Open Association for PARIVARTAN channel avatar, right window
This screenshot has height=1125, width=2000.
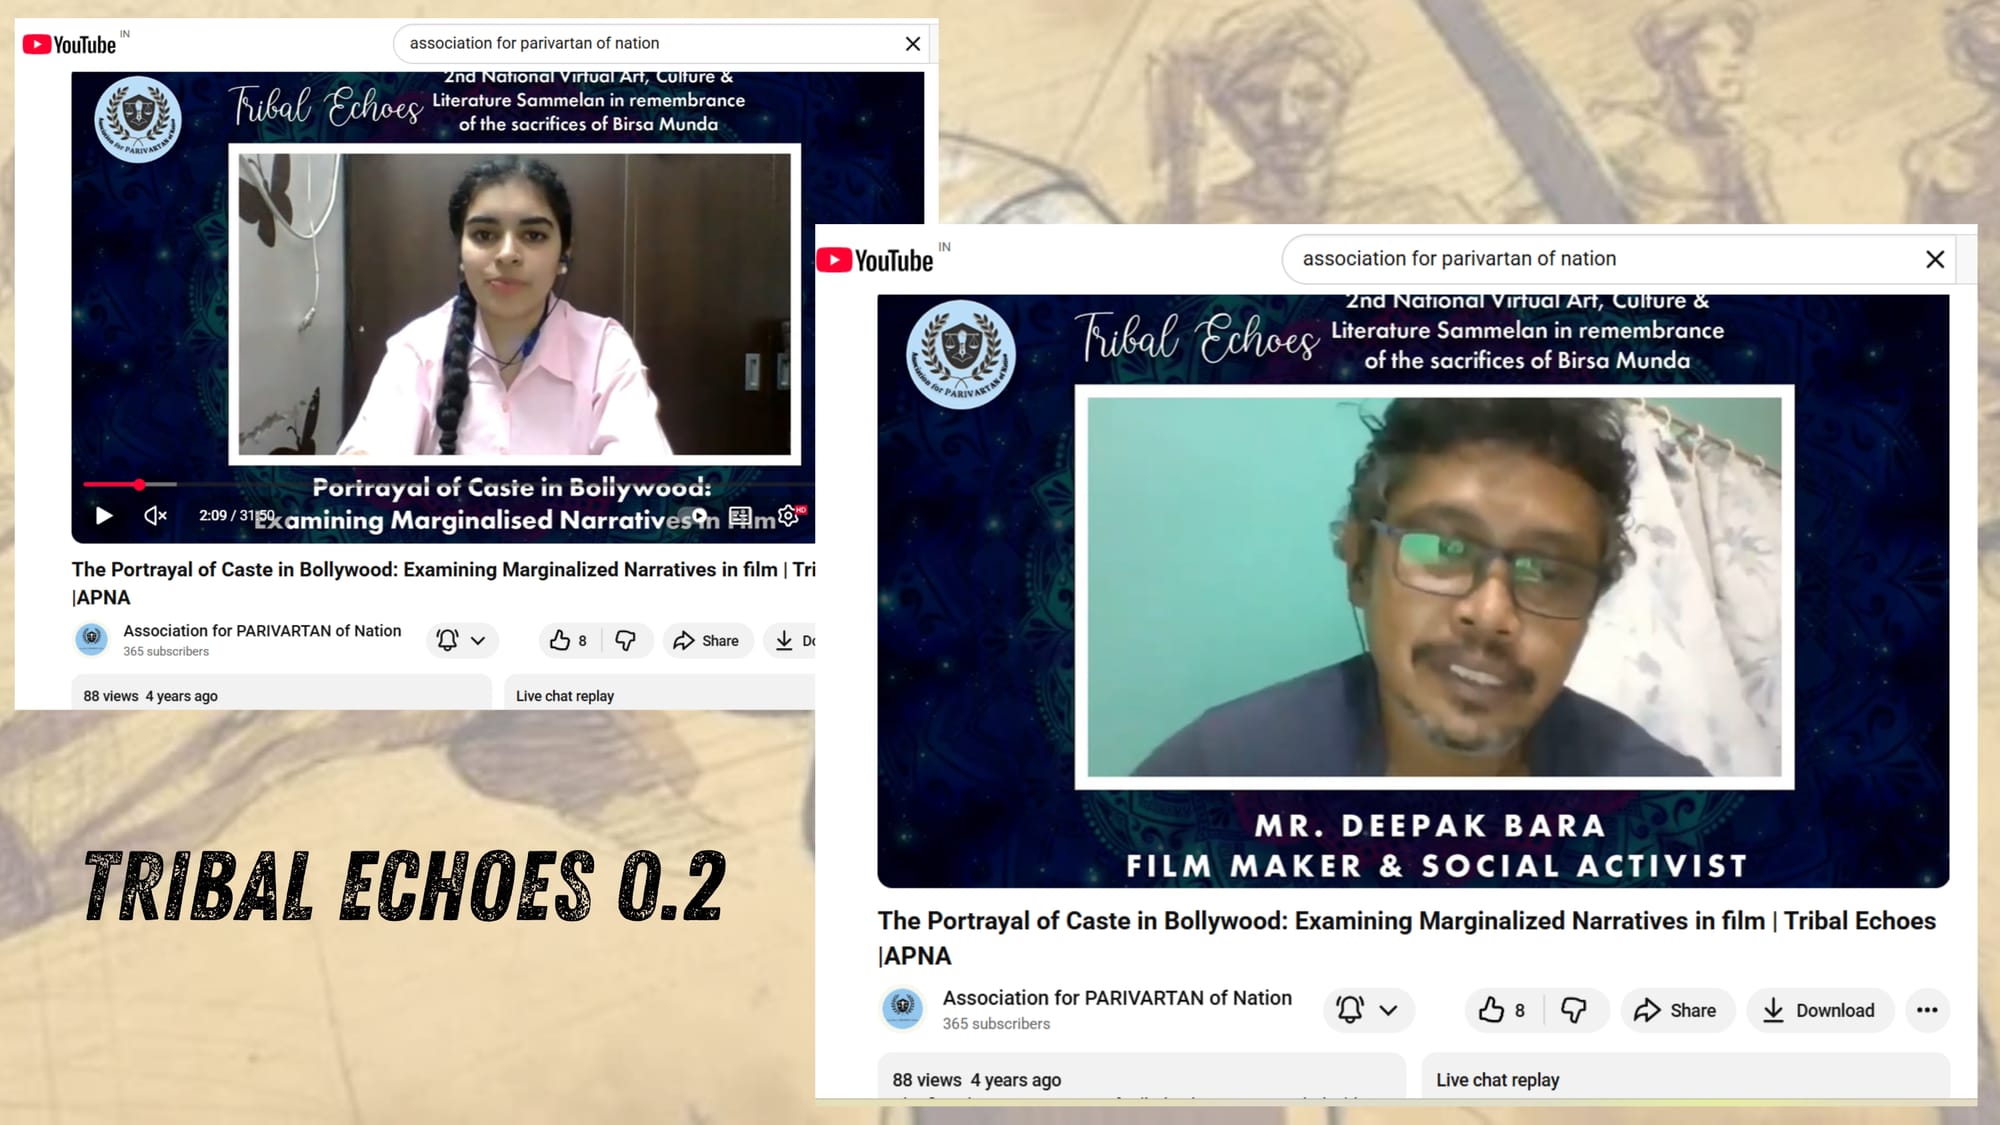coord(902,1008)
